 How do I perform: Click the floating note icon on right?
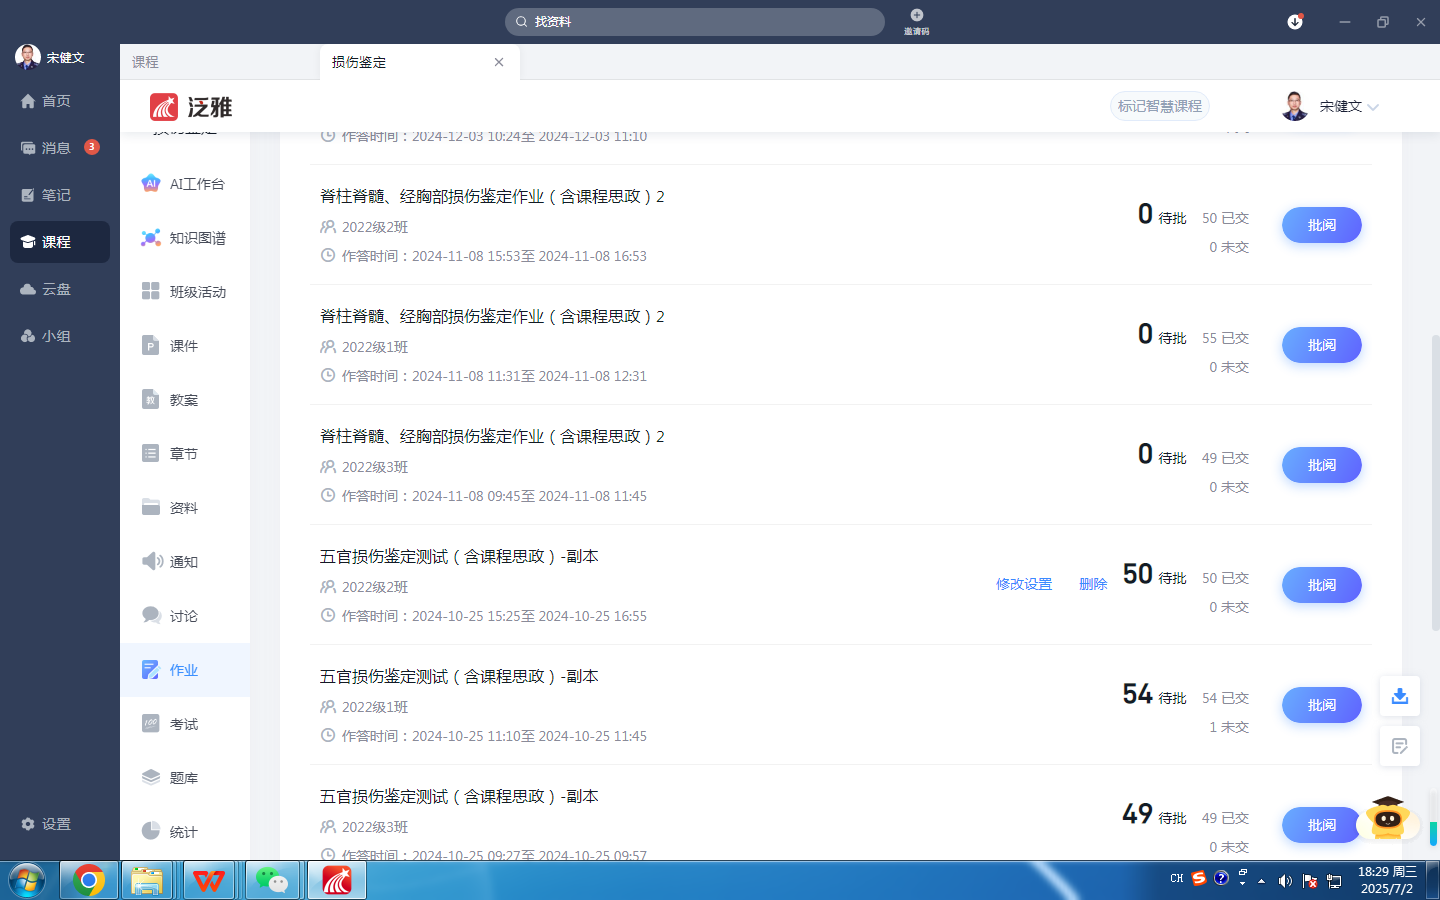coord(1400,746)
